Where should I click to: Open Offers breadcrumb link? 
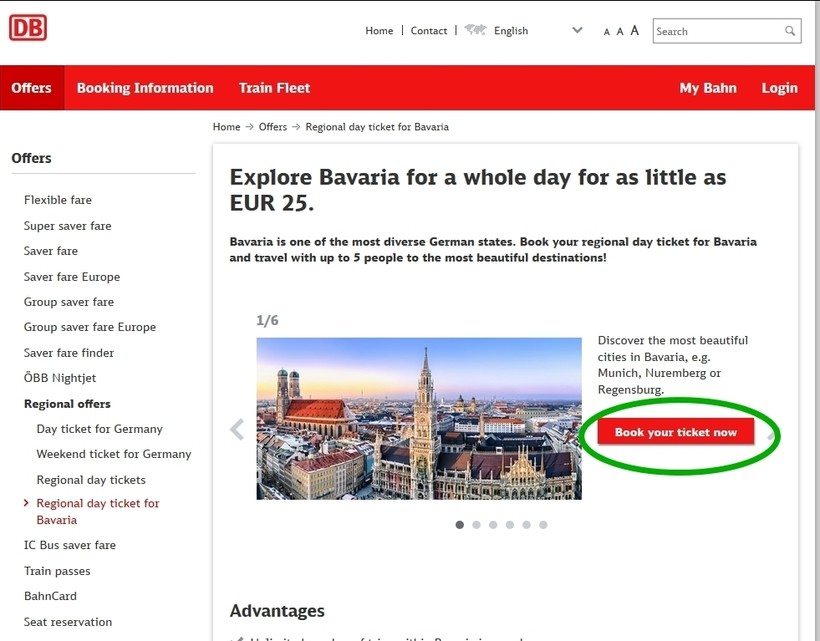pyautogui.click(x=272, y=127)
